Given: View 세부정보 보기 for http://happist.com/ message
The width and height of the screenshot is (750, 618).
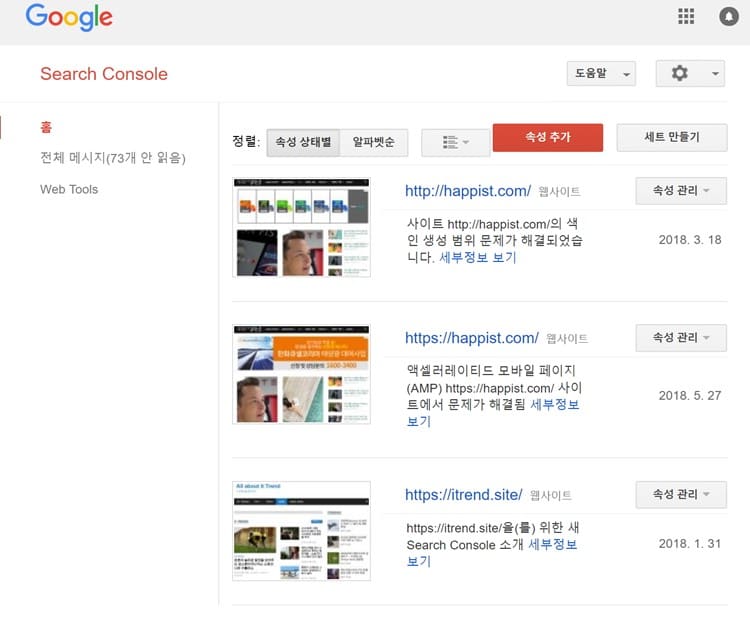Looking at the screenshot, I should [478, 258].
